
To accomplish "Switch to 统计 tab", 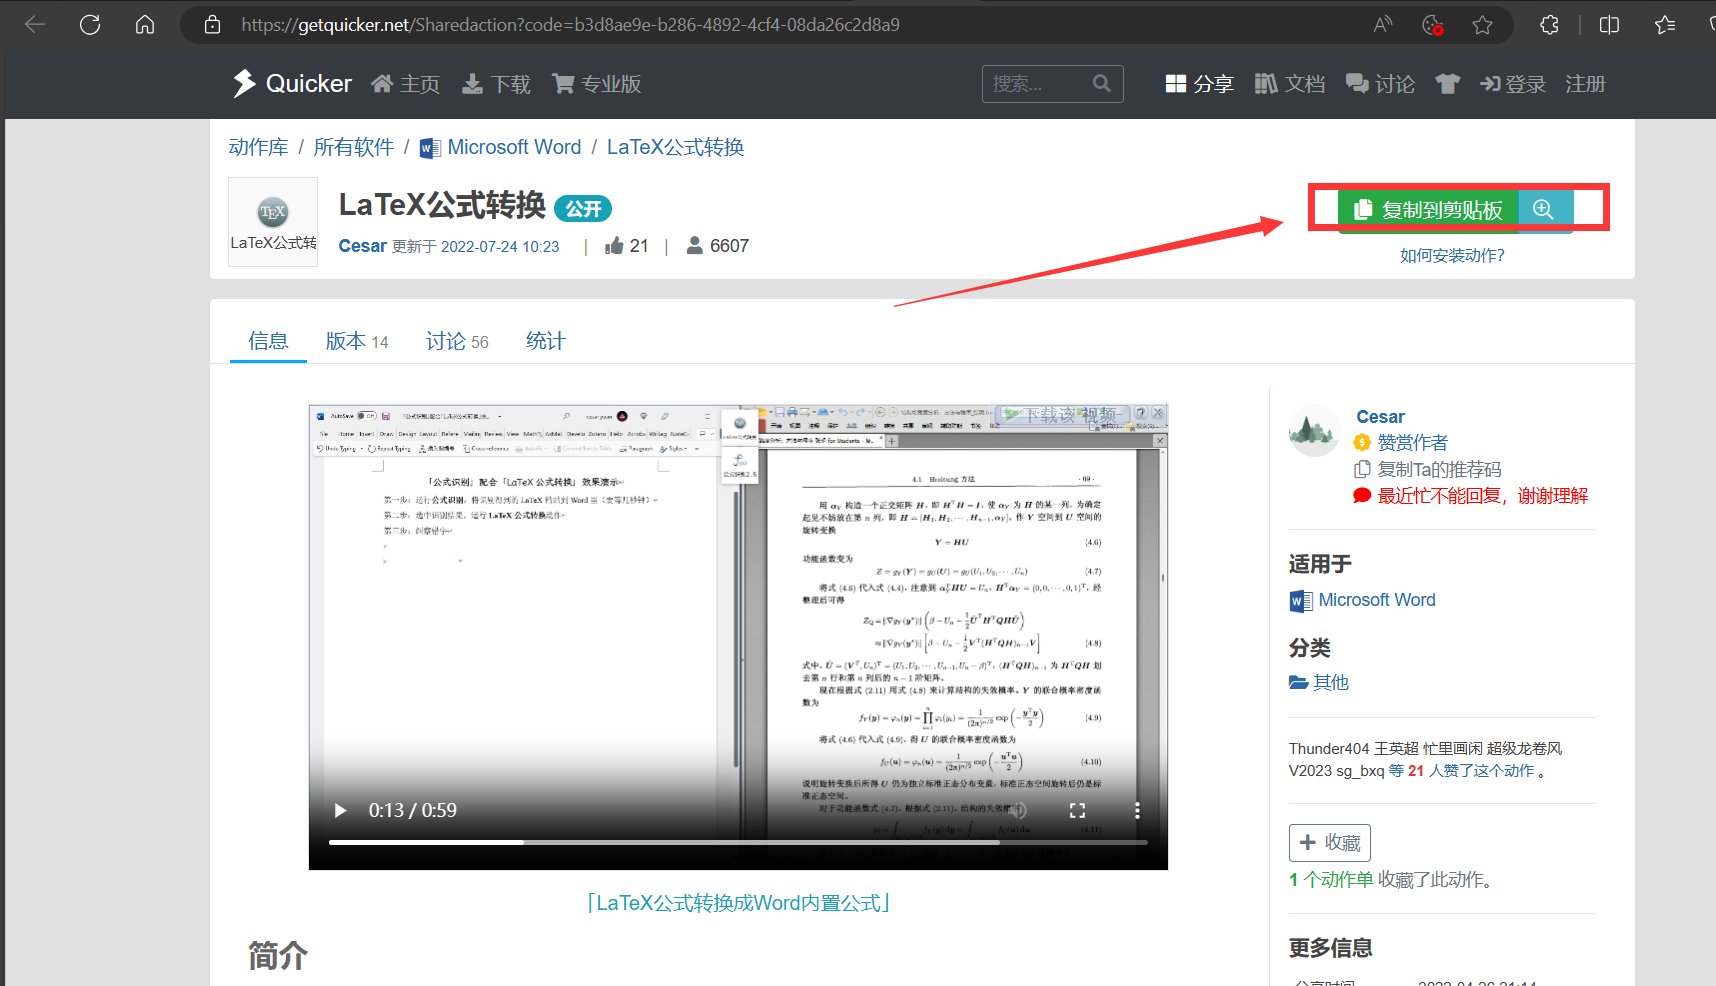I will click(546, 341).
